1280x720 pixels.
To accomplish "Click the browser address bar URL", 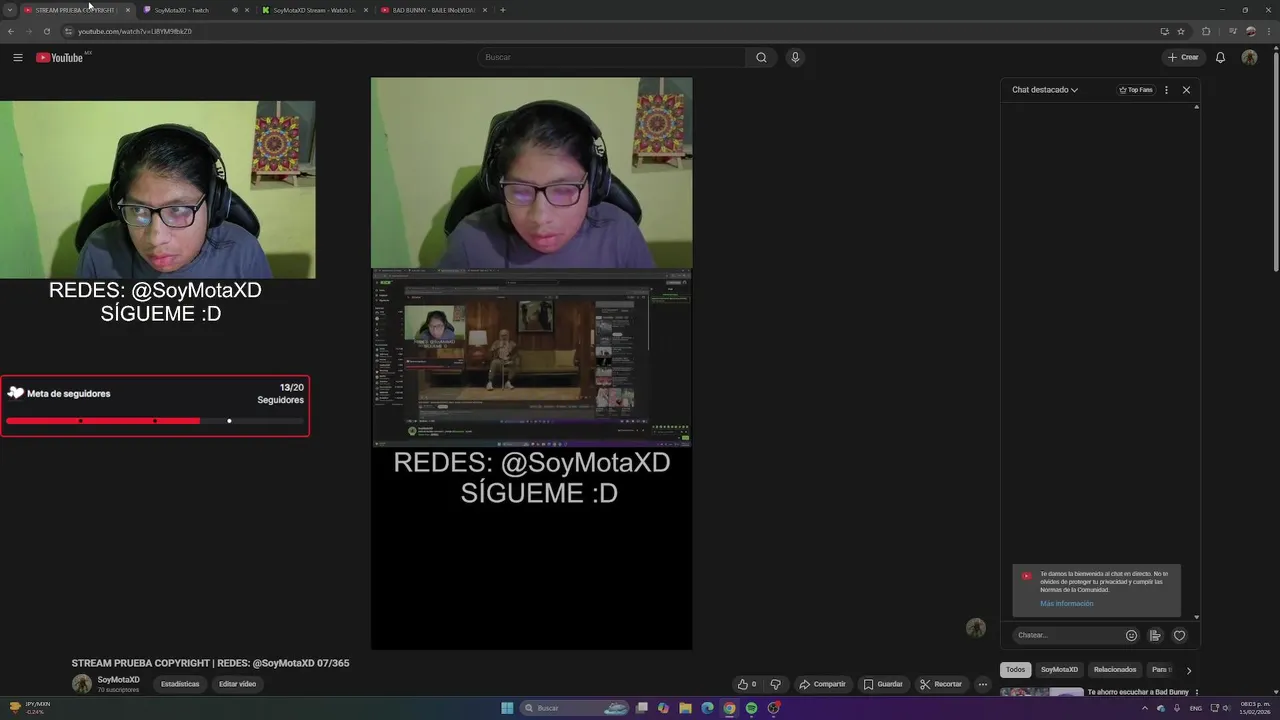I will 135,31.
